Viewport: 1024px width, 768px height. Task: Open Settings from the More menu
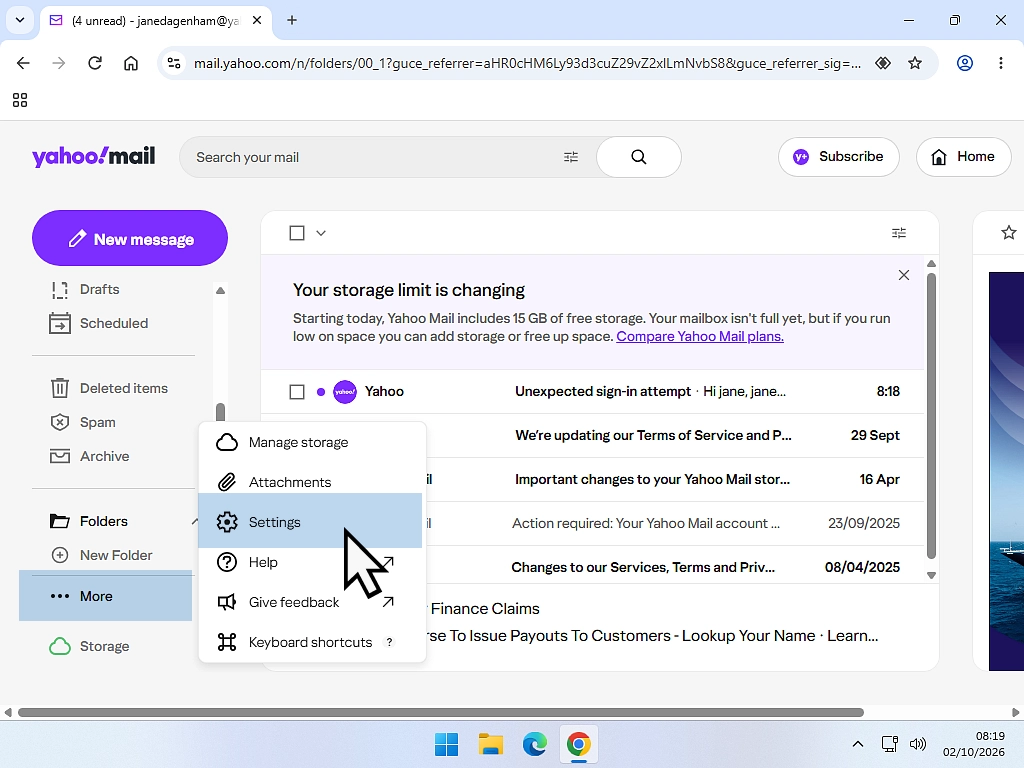point(311,521)
